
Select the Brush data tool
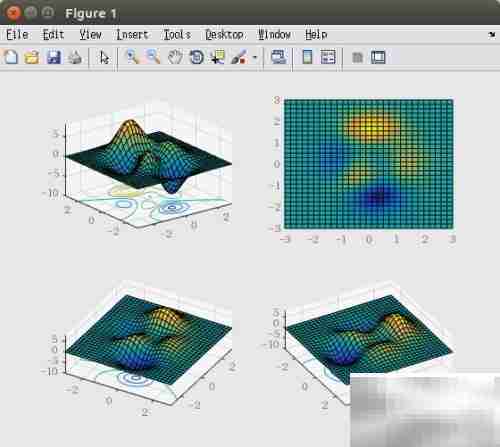(239, 57)
